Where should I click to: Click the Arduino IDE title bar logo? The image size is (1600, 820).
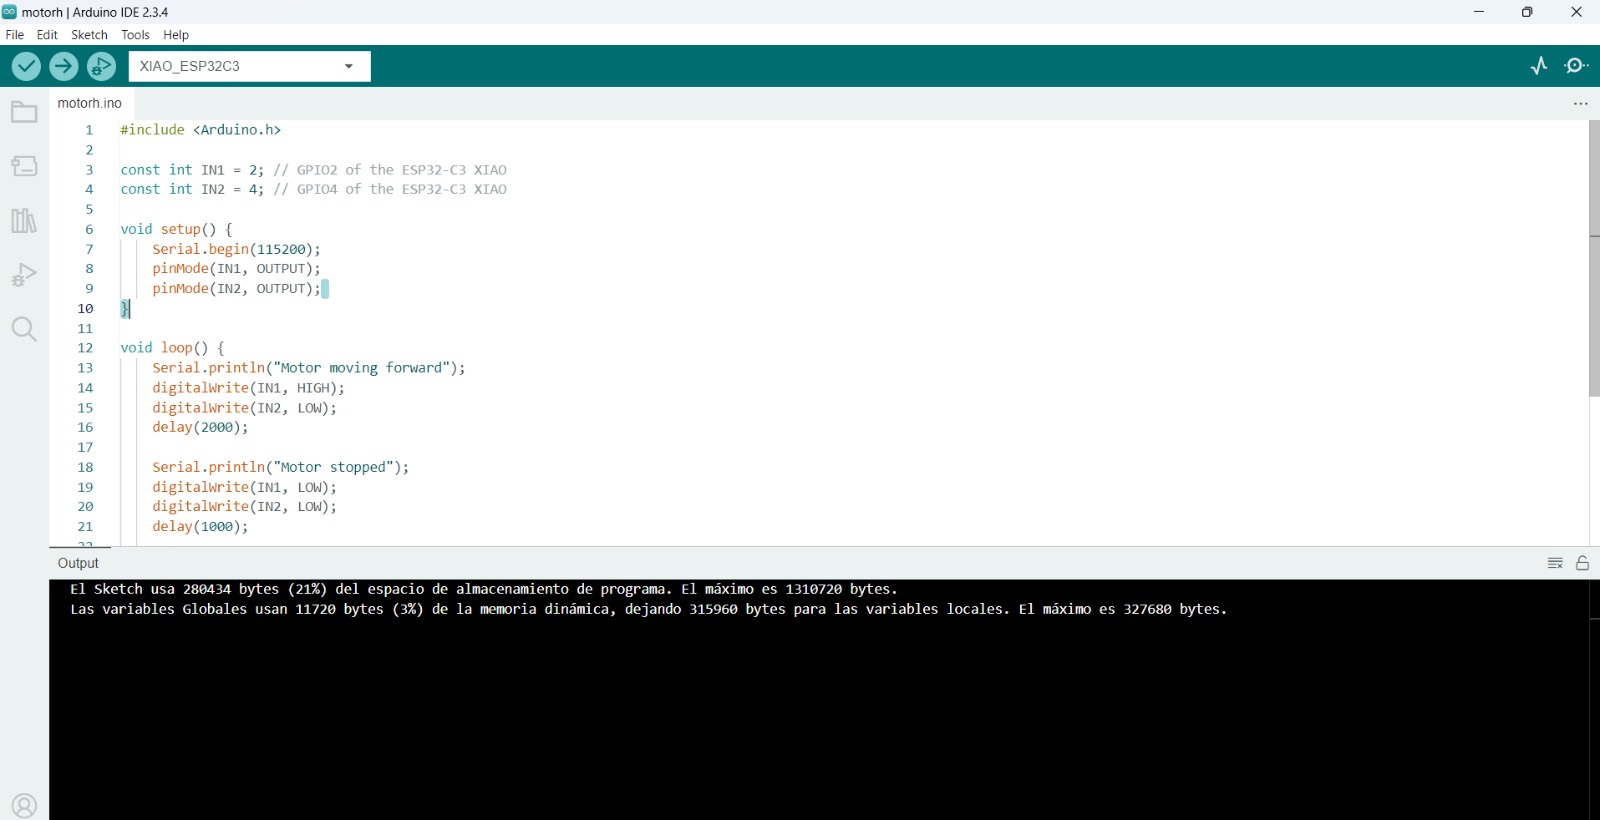(x=9, y=12)
